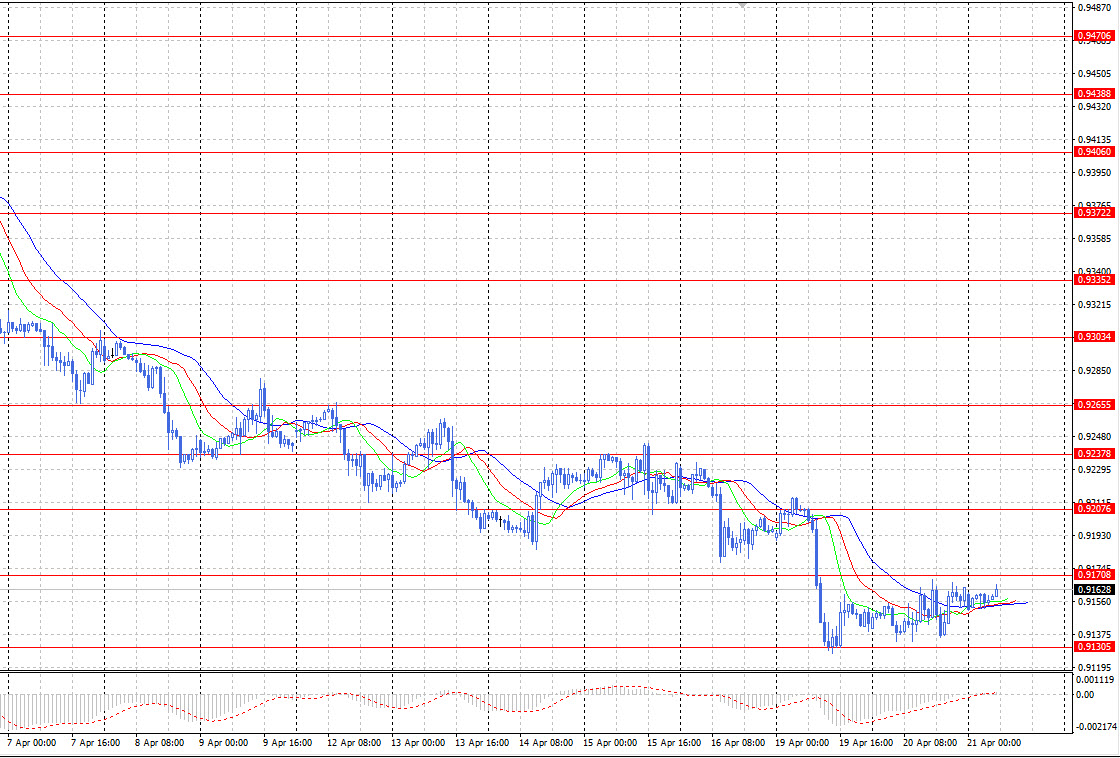Click the 21 Apr 00:00 time label
Viewport: 1120px width, 758px height.
coord(994,743)
